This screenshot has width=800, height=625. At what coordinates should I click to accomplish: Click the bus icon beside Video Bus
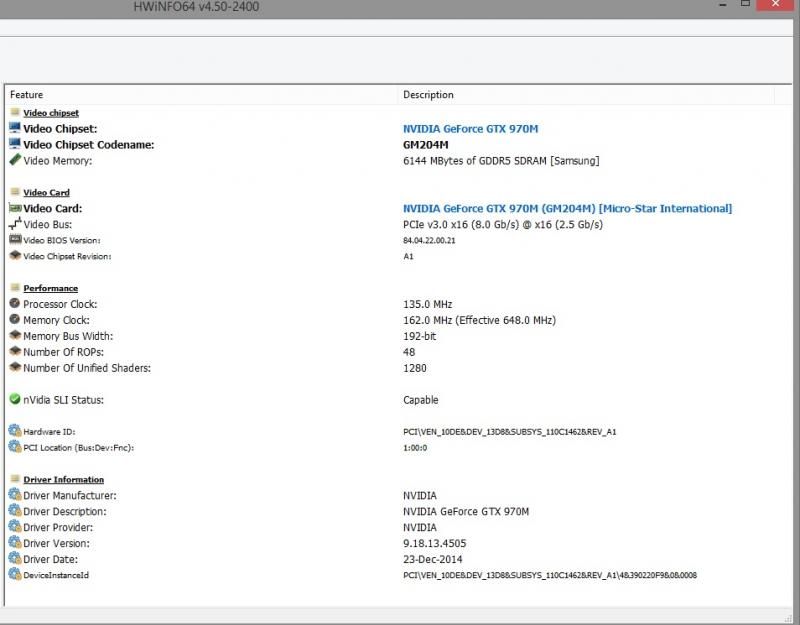pos(15,223)
